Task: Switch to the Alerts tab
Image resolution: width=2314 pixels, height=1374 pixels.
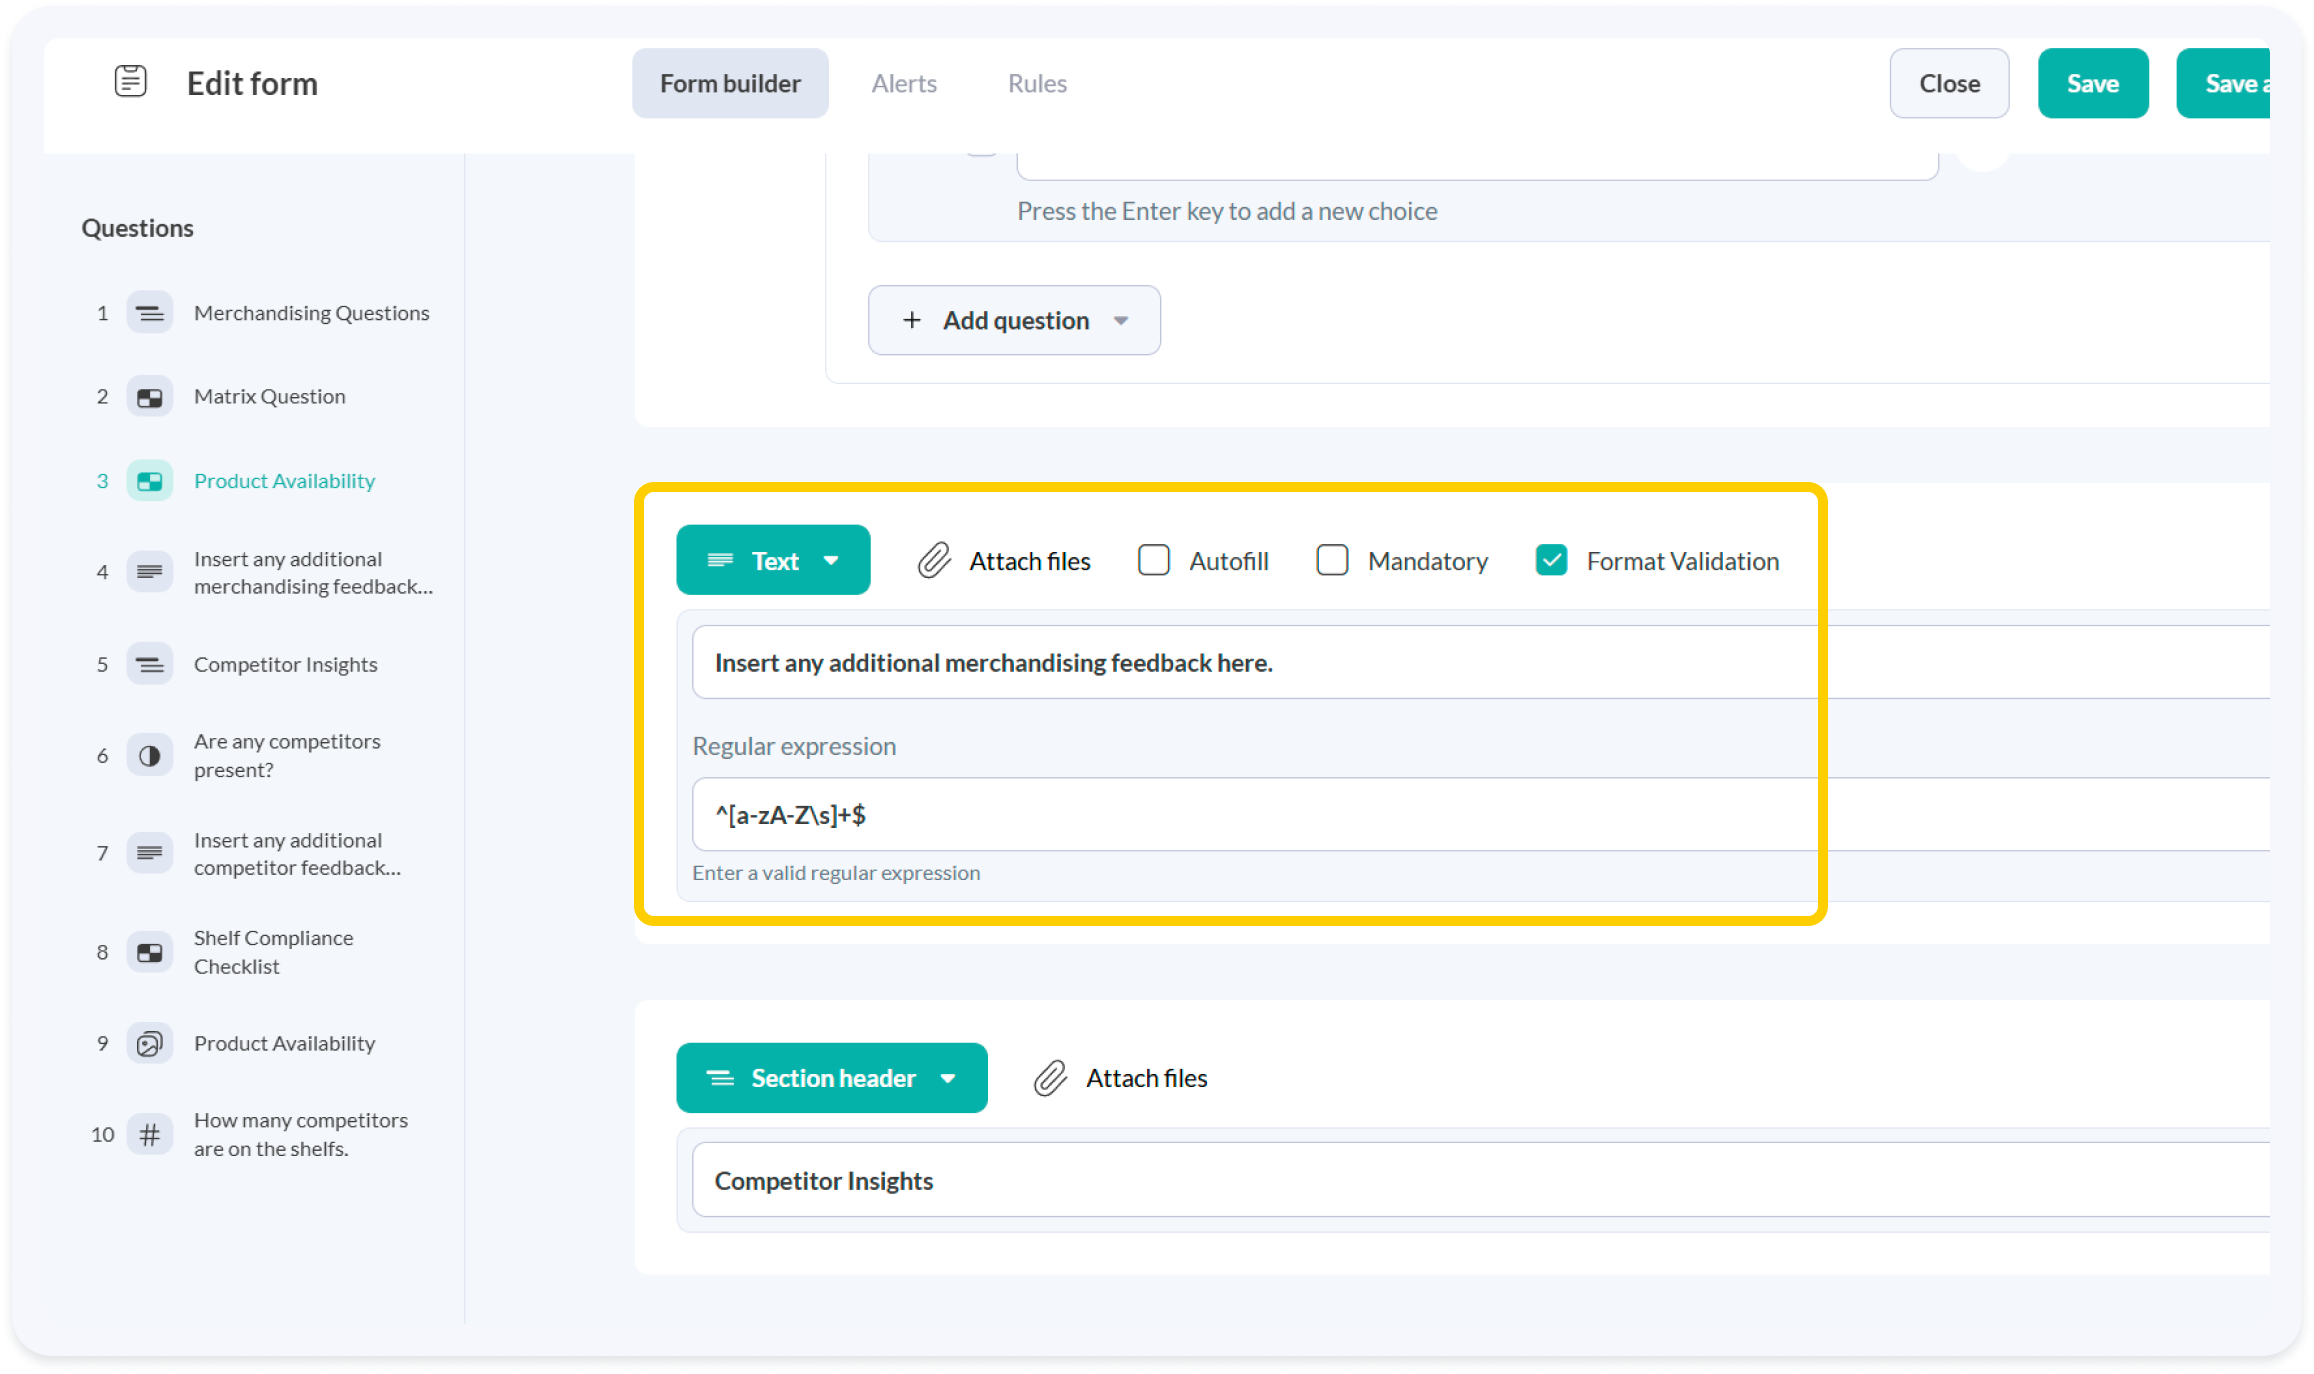Action: (904, 83)
